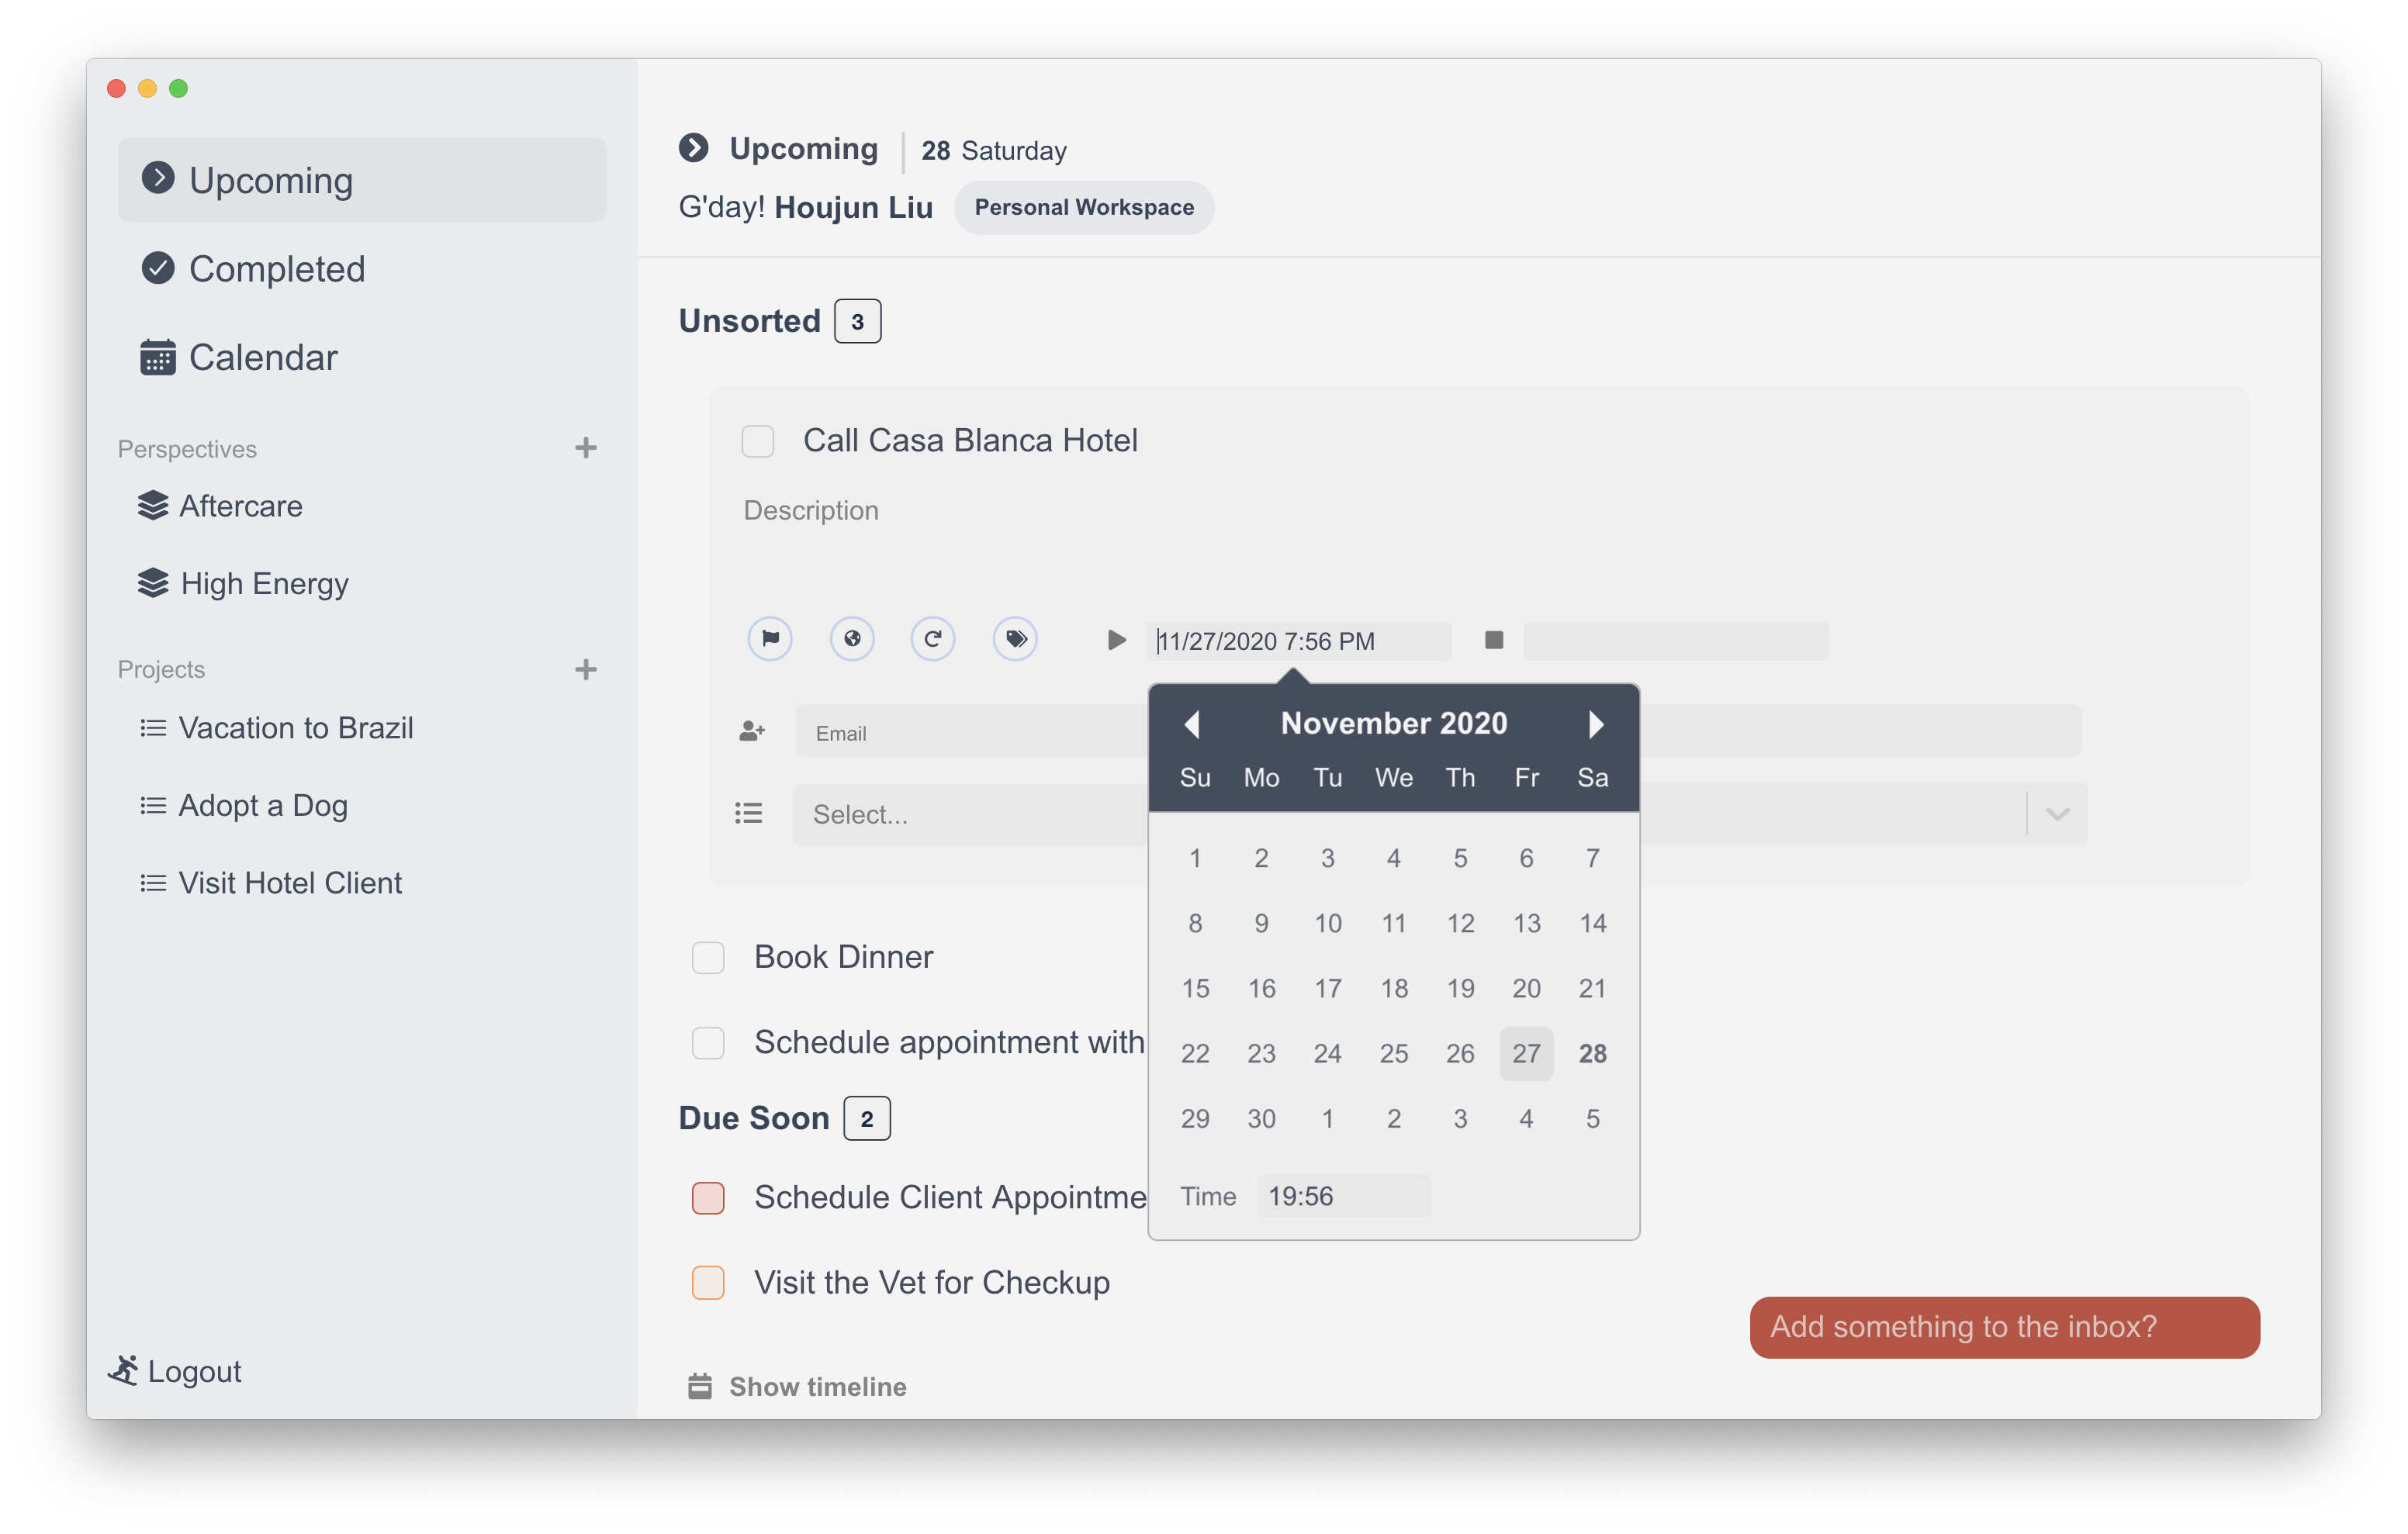Go to previous month in calendar
The width and height of the screenshot is (2408, 1534).
point(1191,724)
